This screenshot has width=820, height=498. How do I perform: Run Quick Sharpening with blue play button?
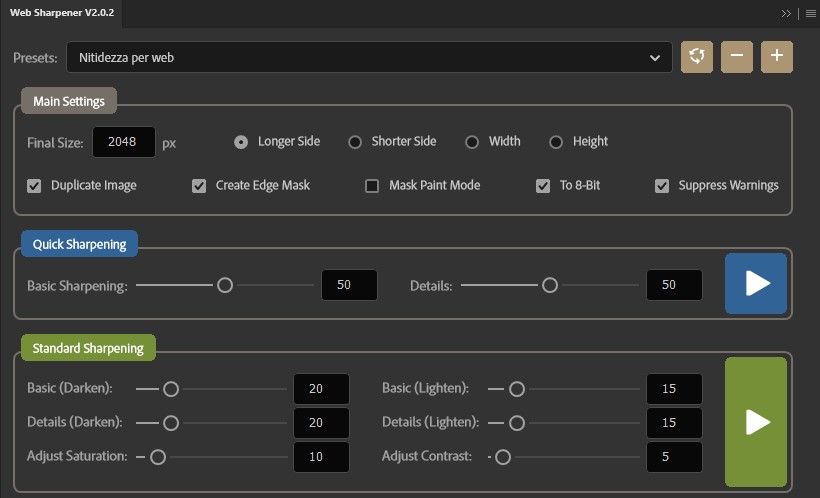pyautogui.click(x=756, y=284)
